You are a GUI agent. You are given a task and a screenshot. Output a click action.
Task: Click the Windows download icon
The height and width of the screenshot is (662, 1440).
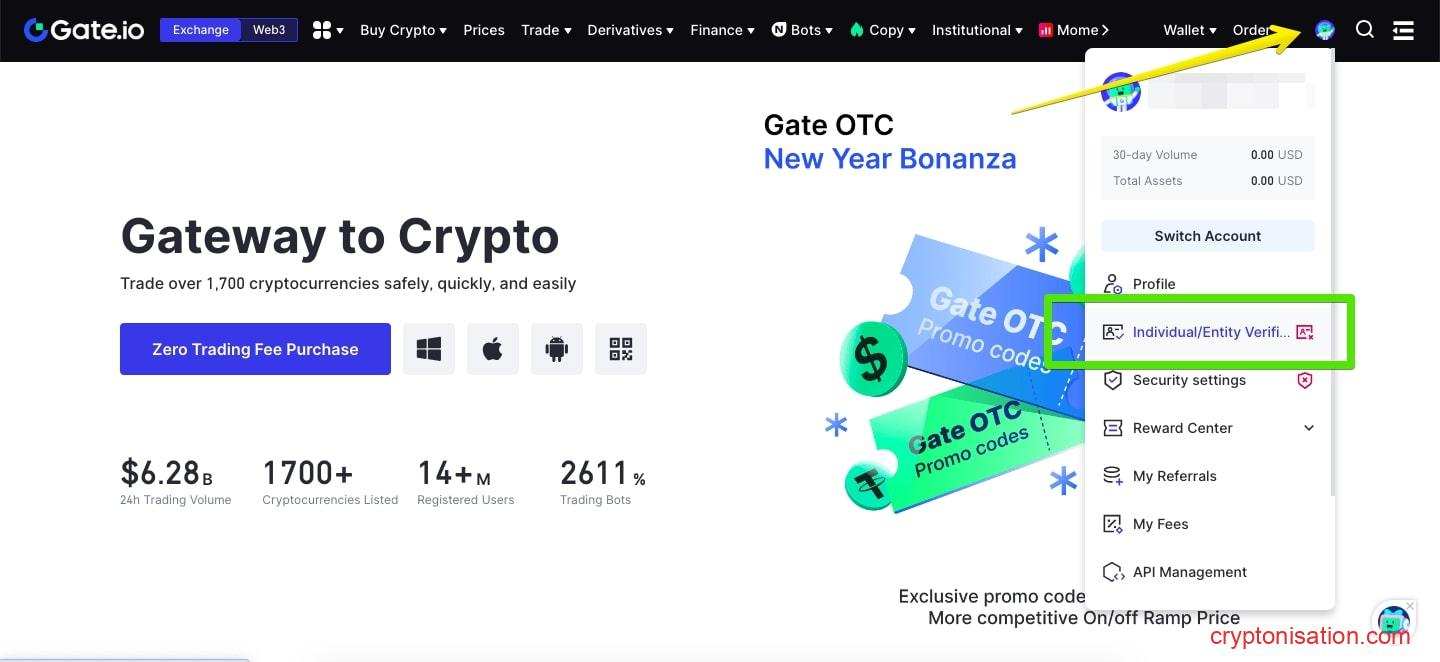click(x=429, y=349)
